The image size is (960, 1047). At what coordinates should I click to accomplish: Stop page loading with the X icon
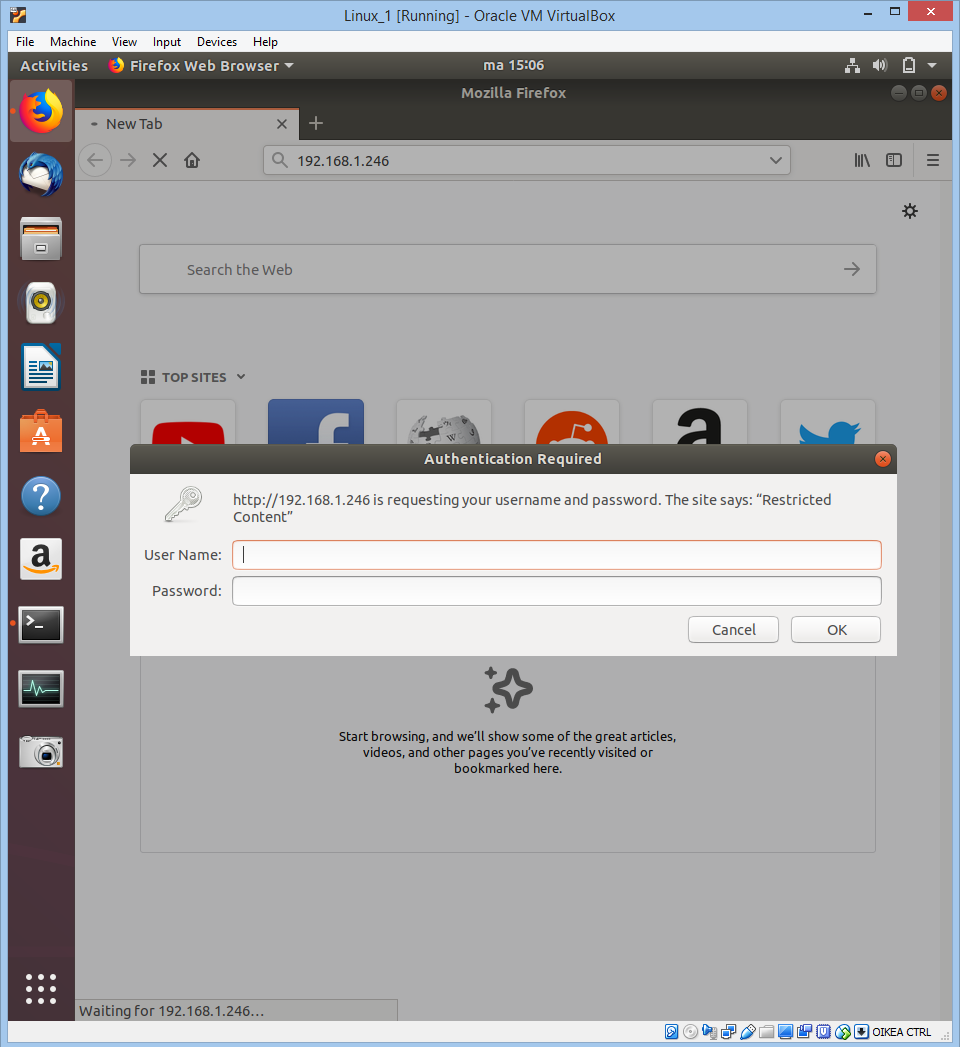(x=160, y=160)
